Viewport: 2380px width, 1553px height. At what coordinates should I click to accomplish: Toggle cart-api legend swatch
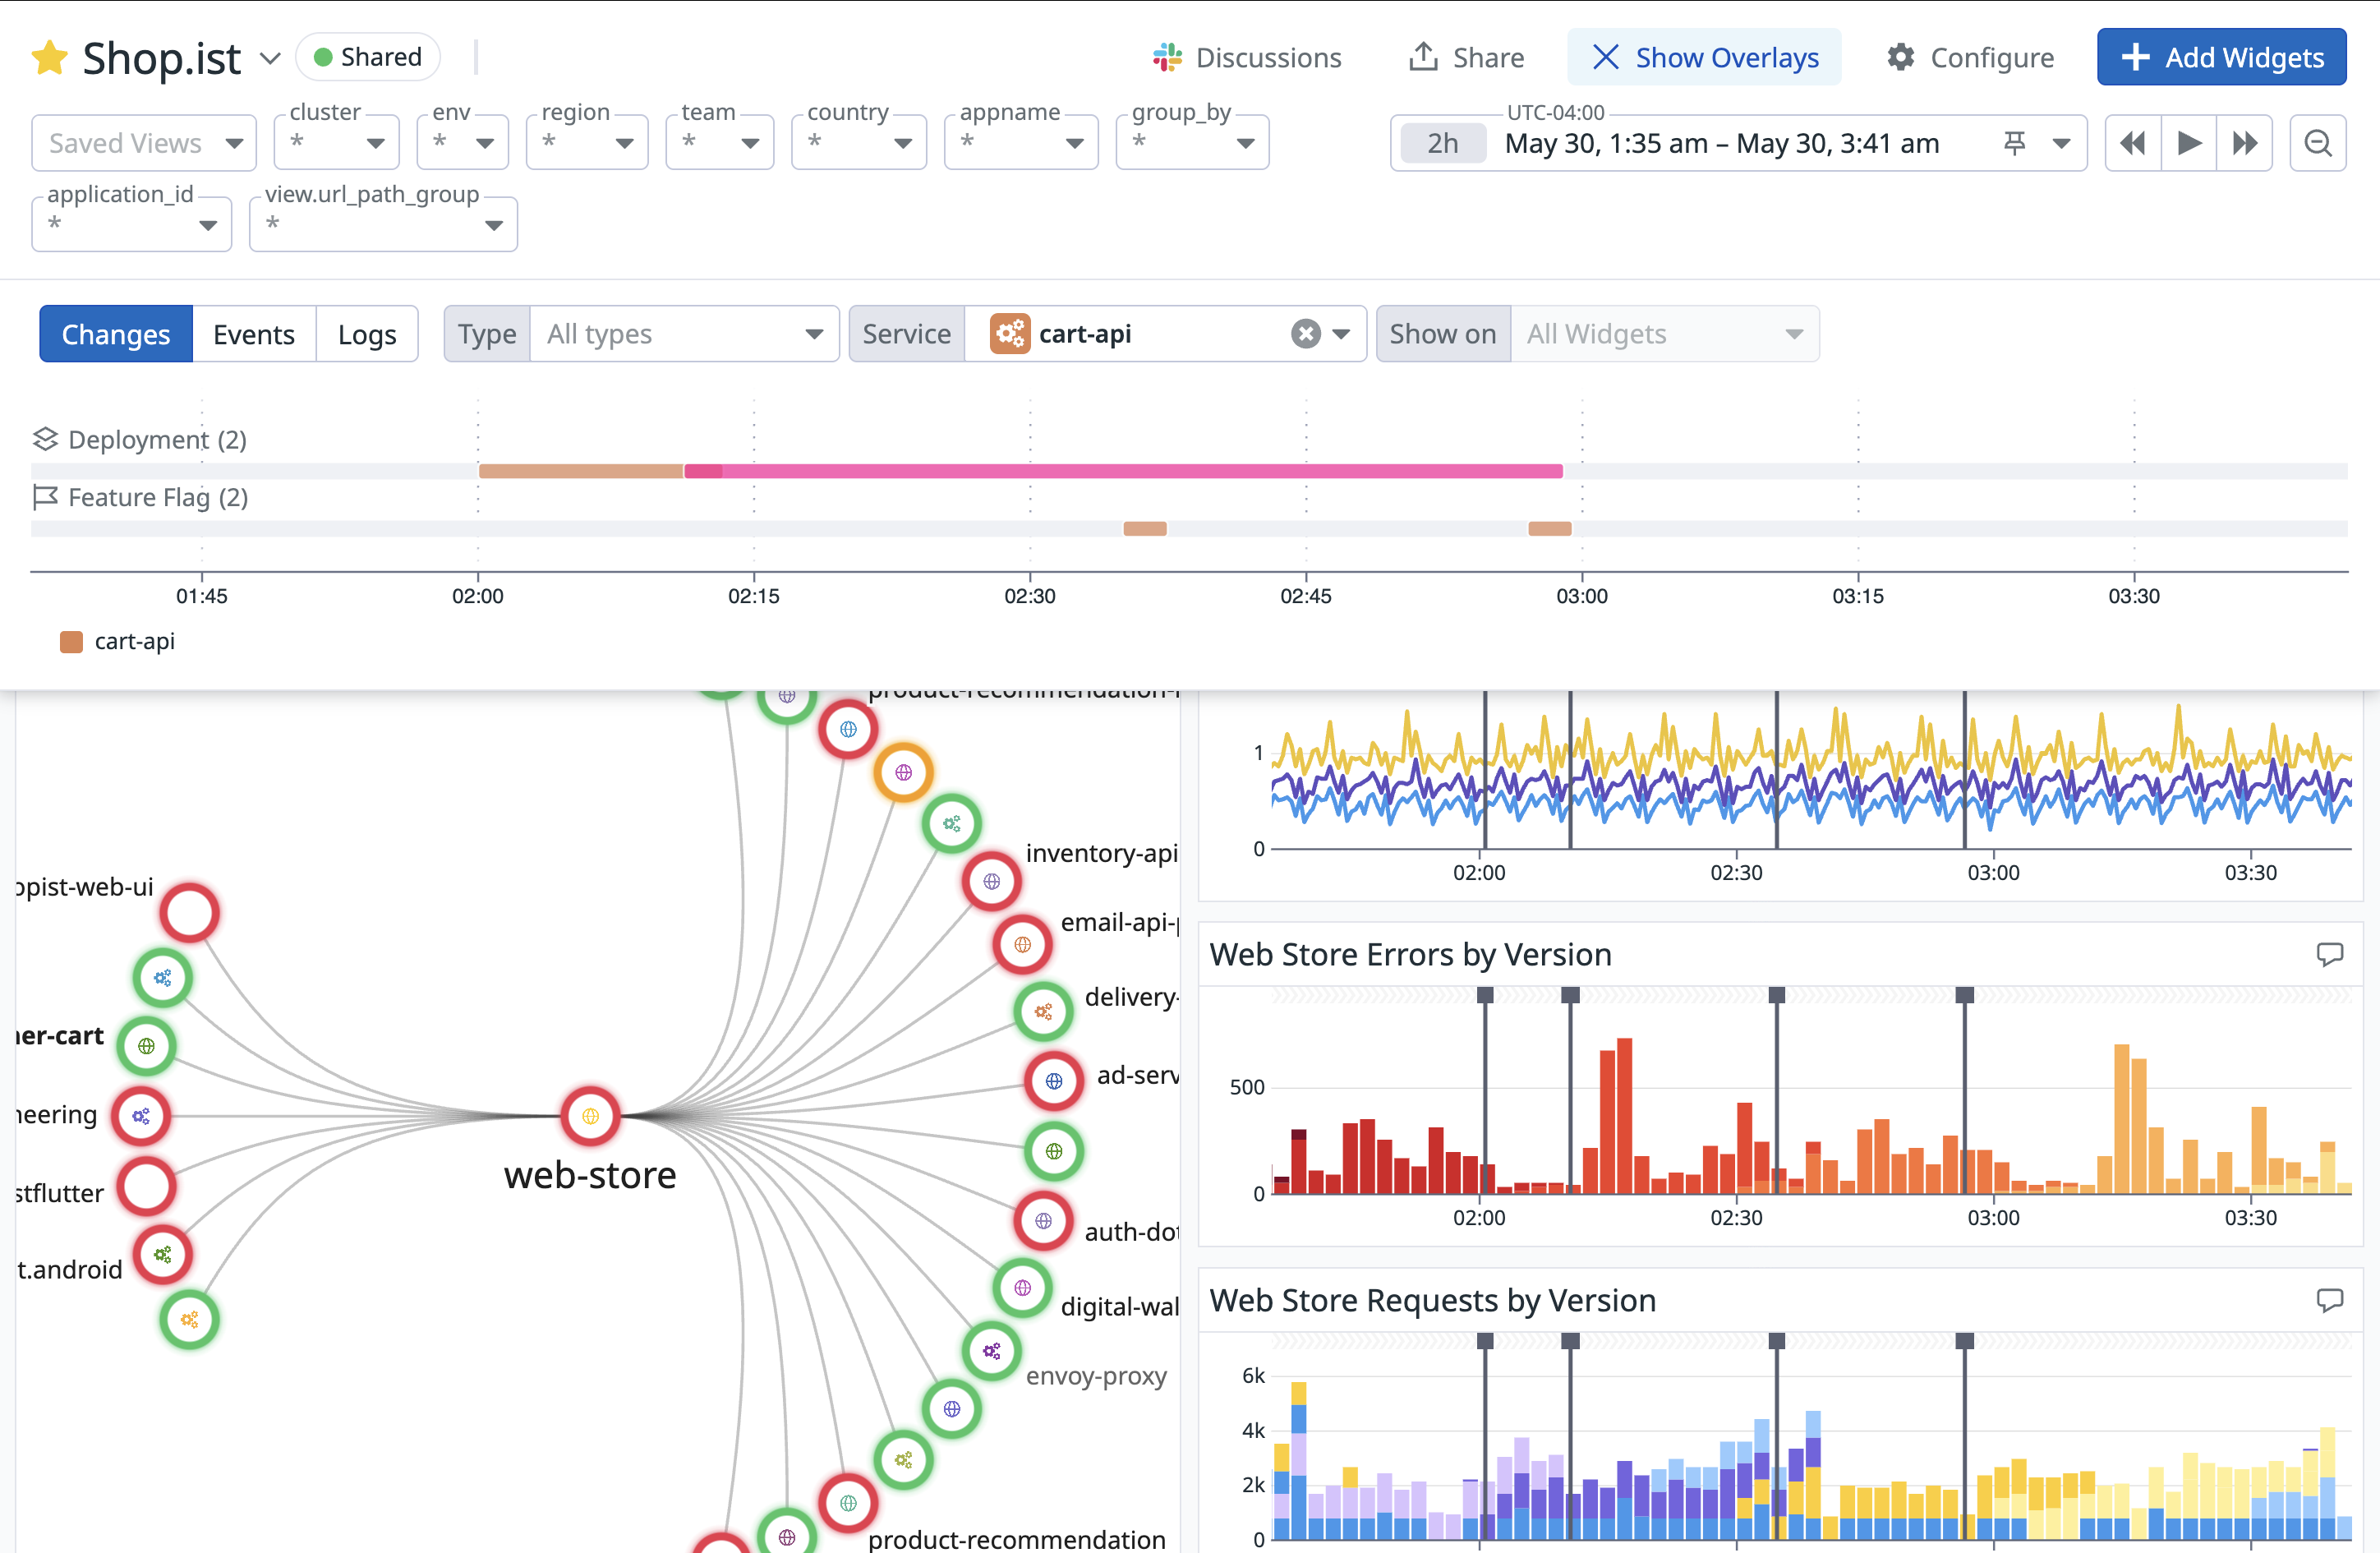71,642
